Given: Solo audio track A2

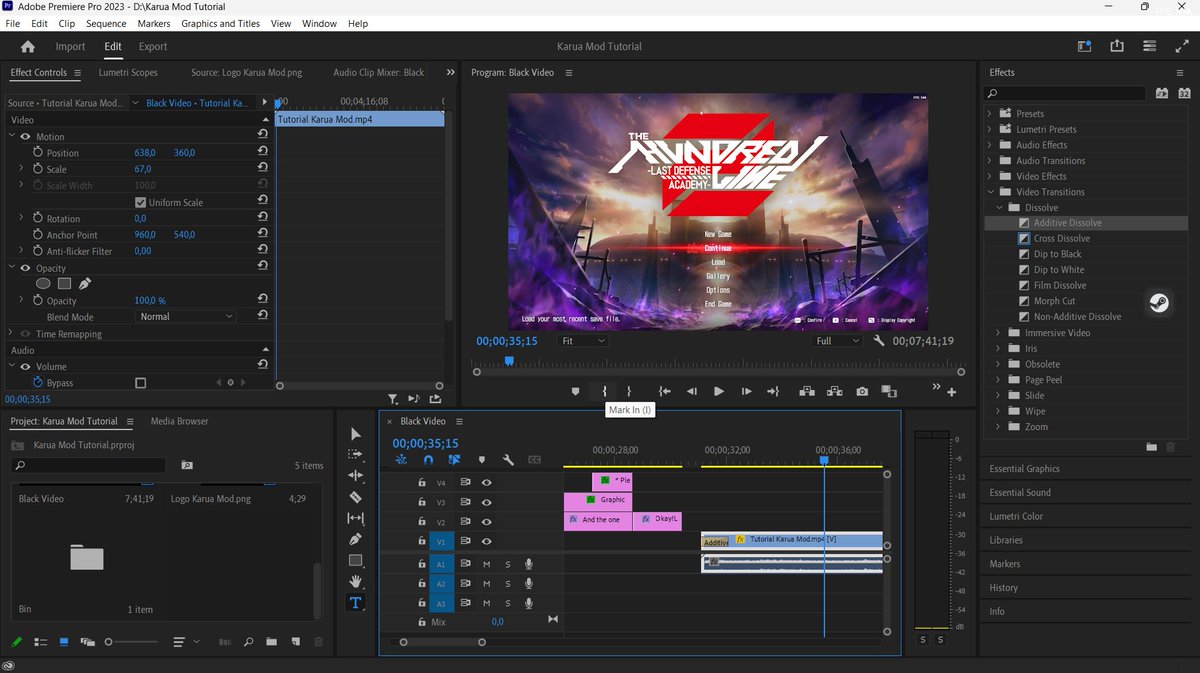Looking at the screenshot, I should pos(508,583).
